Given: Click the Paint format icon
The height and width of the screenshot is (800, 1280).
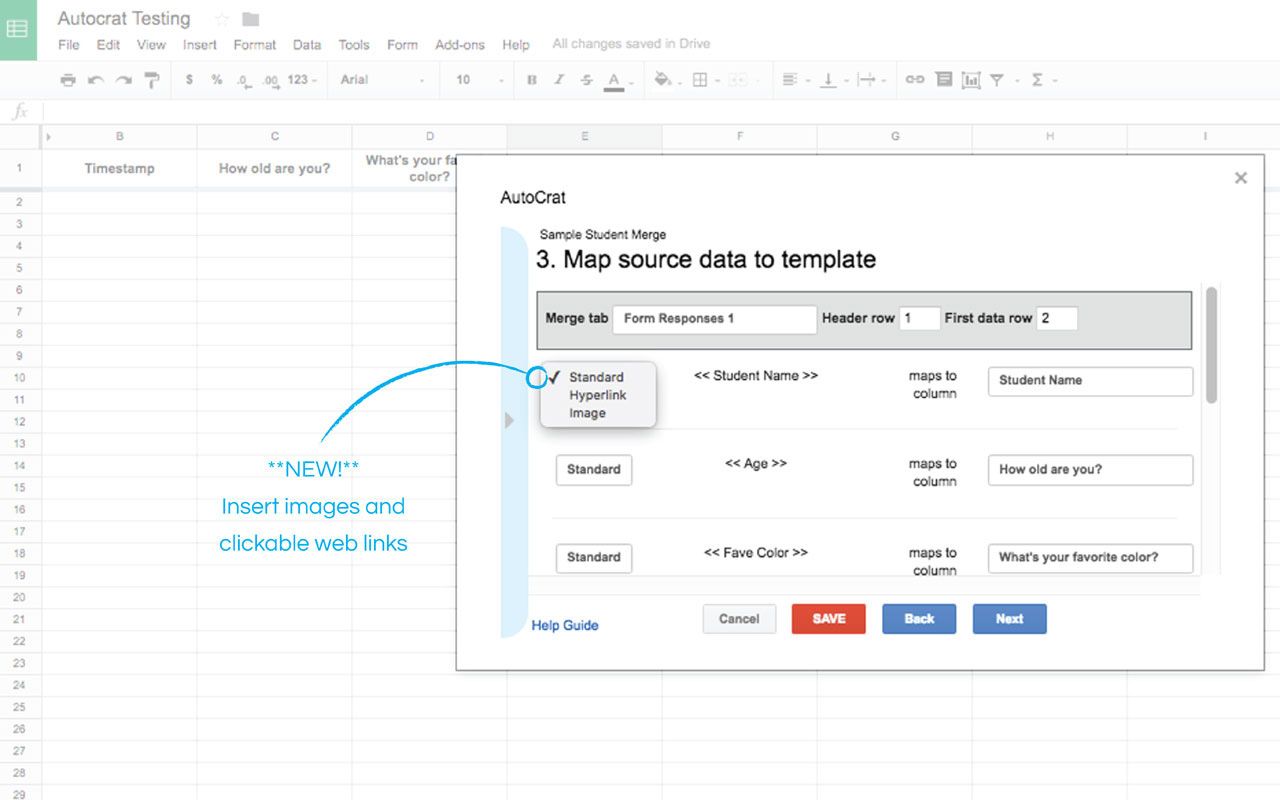Looking at the screenshot, I should point(151,79).
